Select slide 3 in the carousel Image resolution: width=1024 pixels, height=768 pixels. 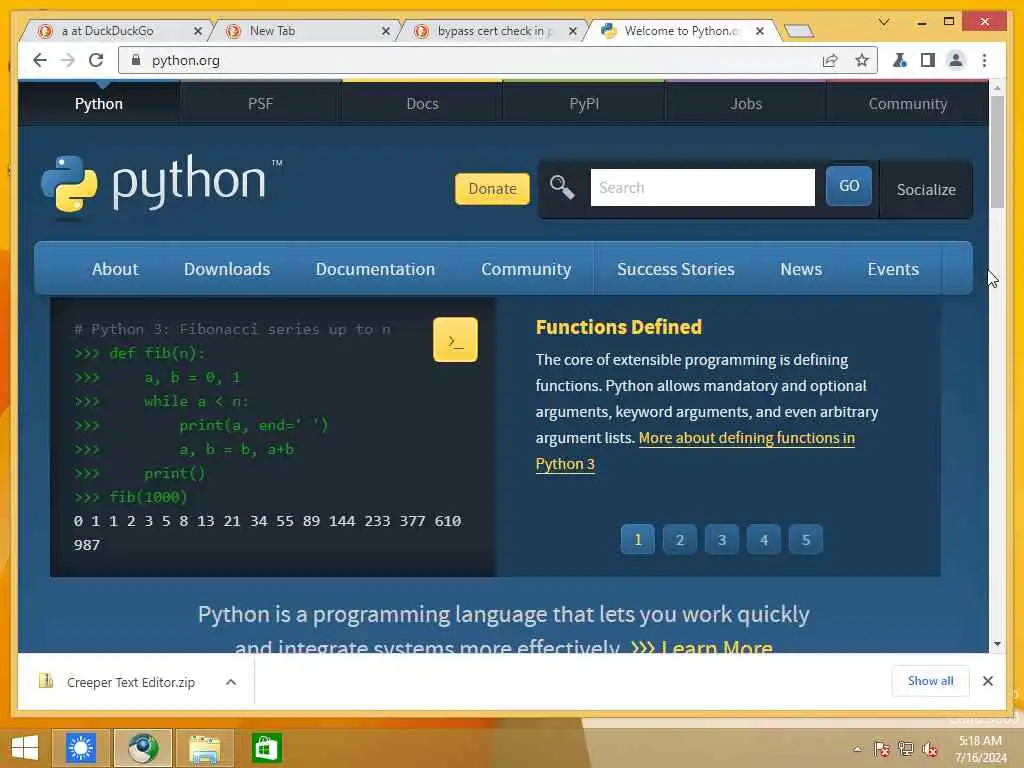[722, 540]
